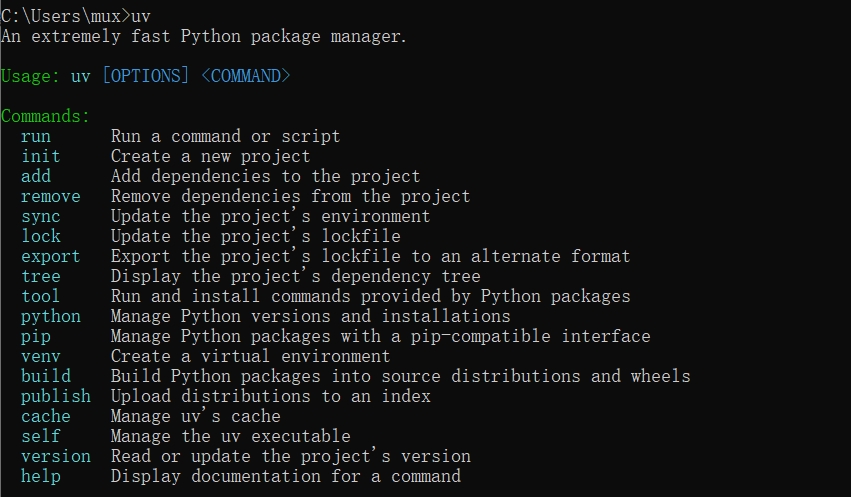Screen dimensions: 851x497
Task: Click the 'tree' command entry
Action: pyautogui.click(x=41, y=276)
